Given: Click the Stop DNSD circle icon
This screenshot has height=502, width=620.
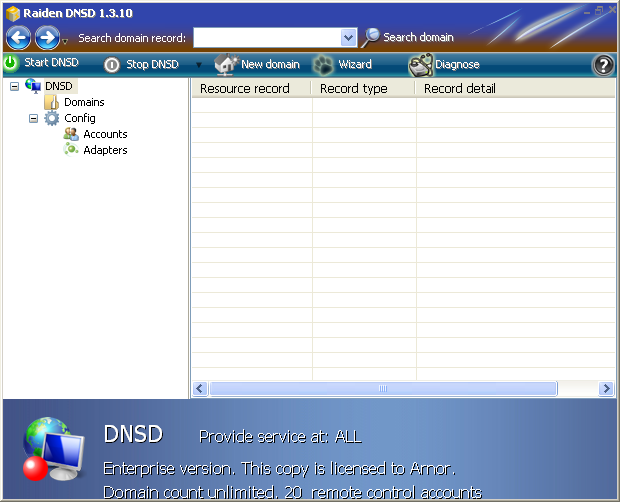Looking at the screenshot, I should (112, 64).
